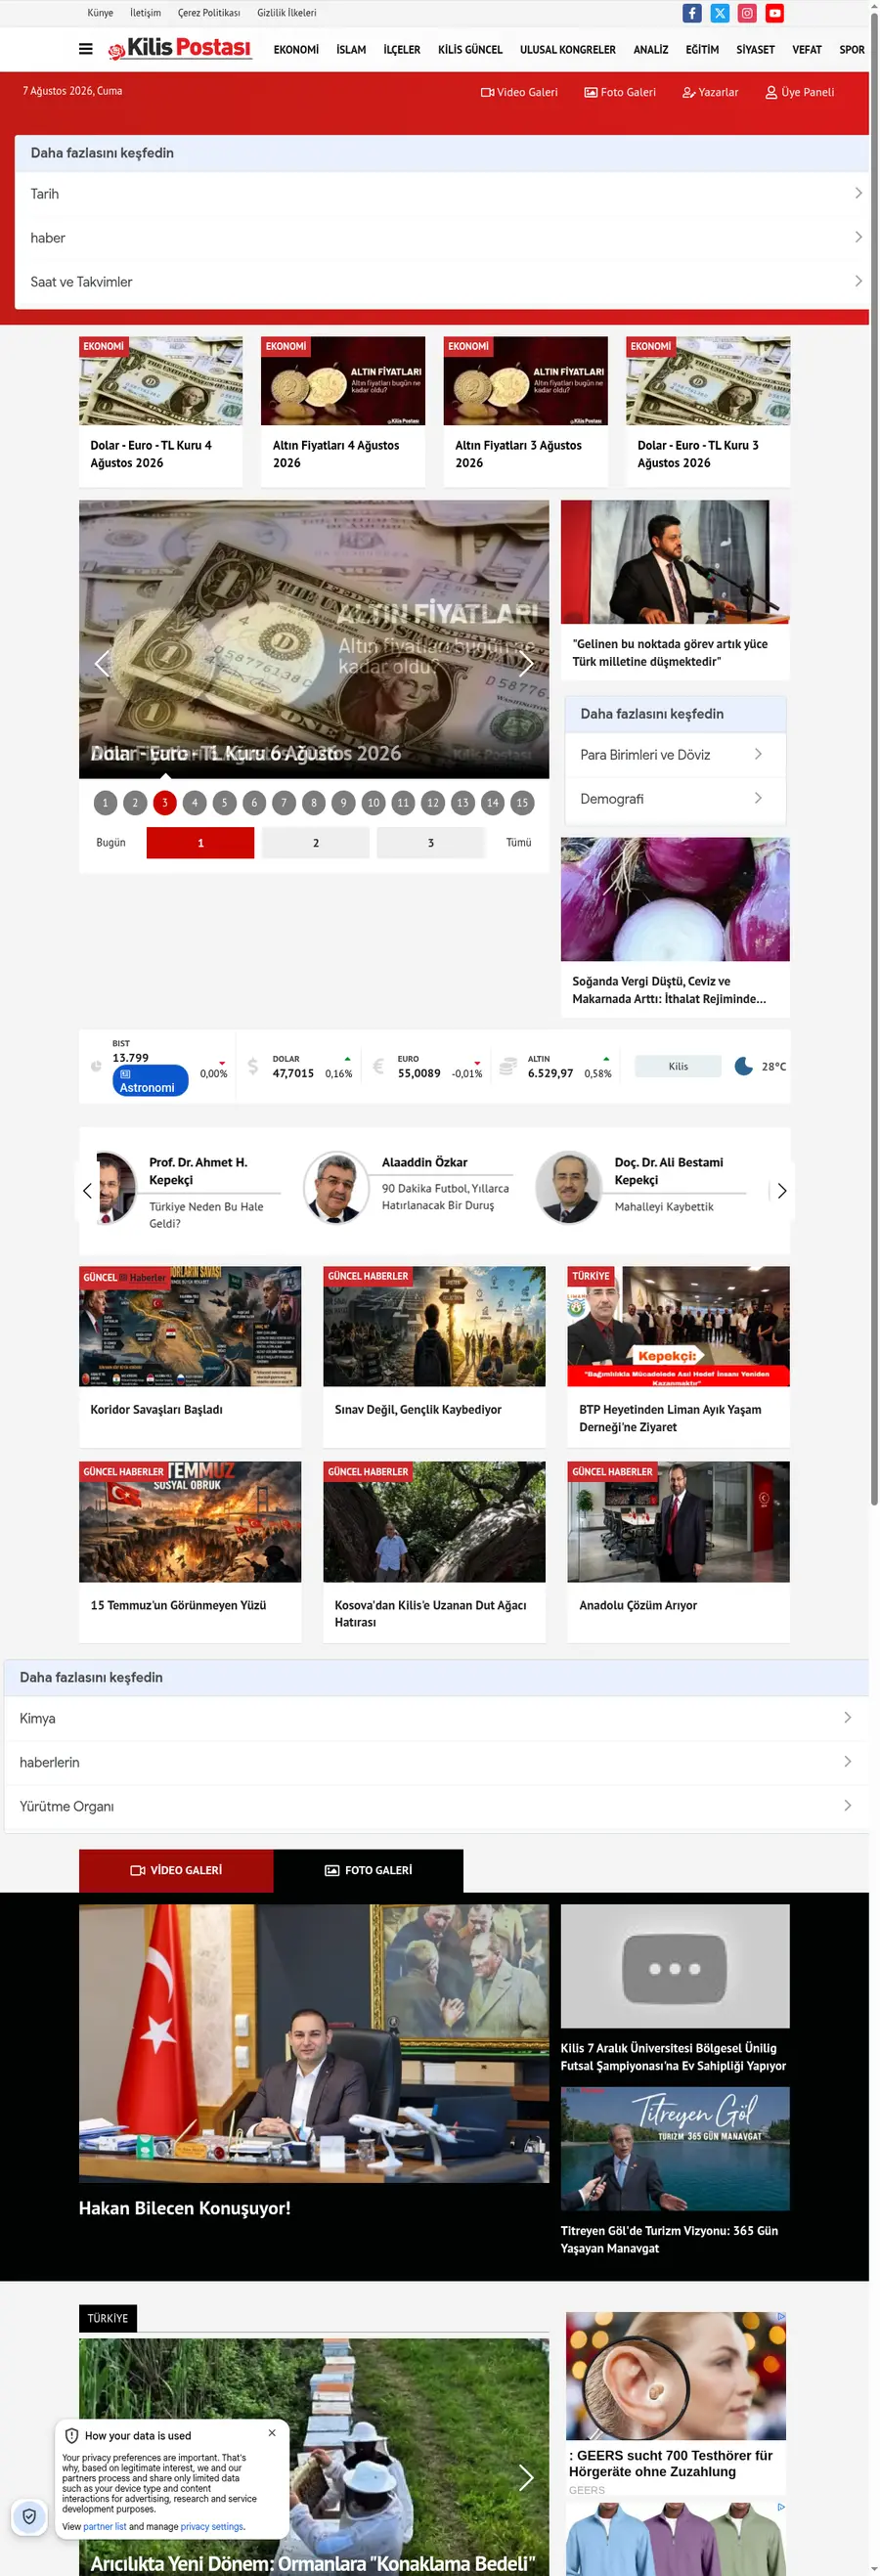
Task: Open the Çerez Politikası link
Action: [209, 13]
